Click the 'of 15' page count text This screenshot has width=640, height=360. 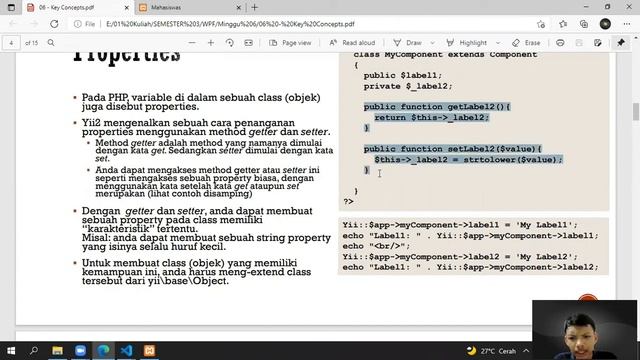[x=31, y=43]
